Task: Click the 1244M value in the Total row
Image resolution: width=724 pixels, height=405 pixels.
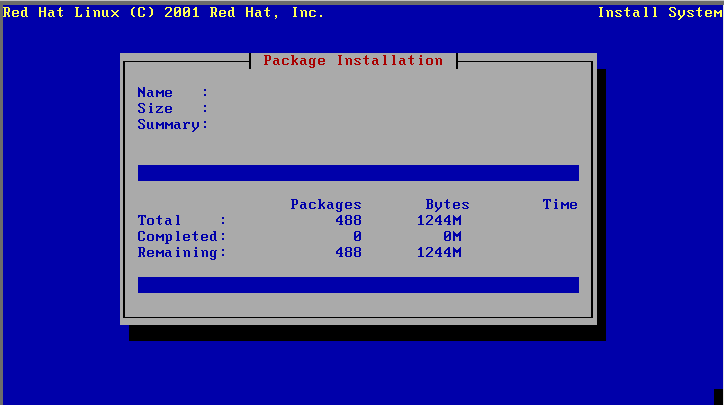Action: [439, 221]
